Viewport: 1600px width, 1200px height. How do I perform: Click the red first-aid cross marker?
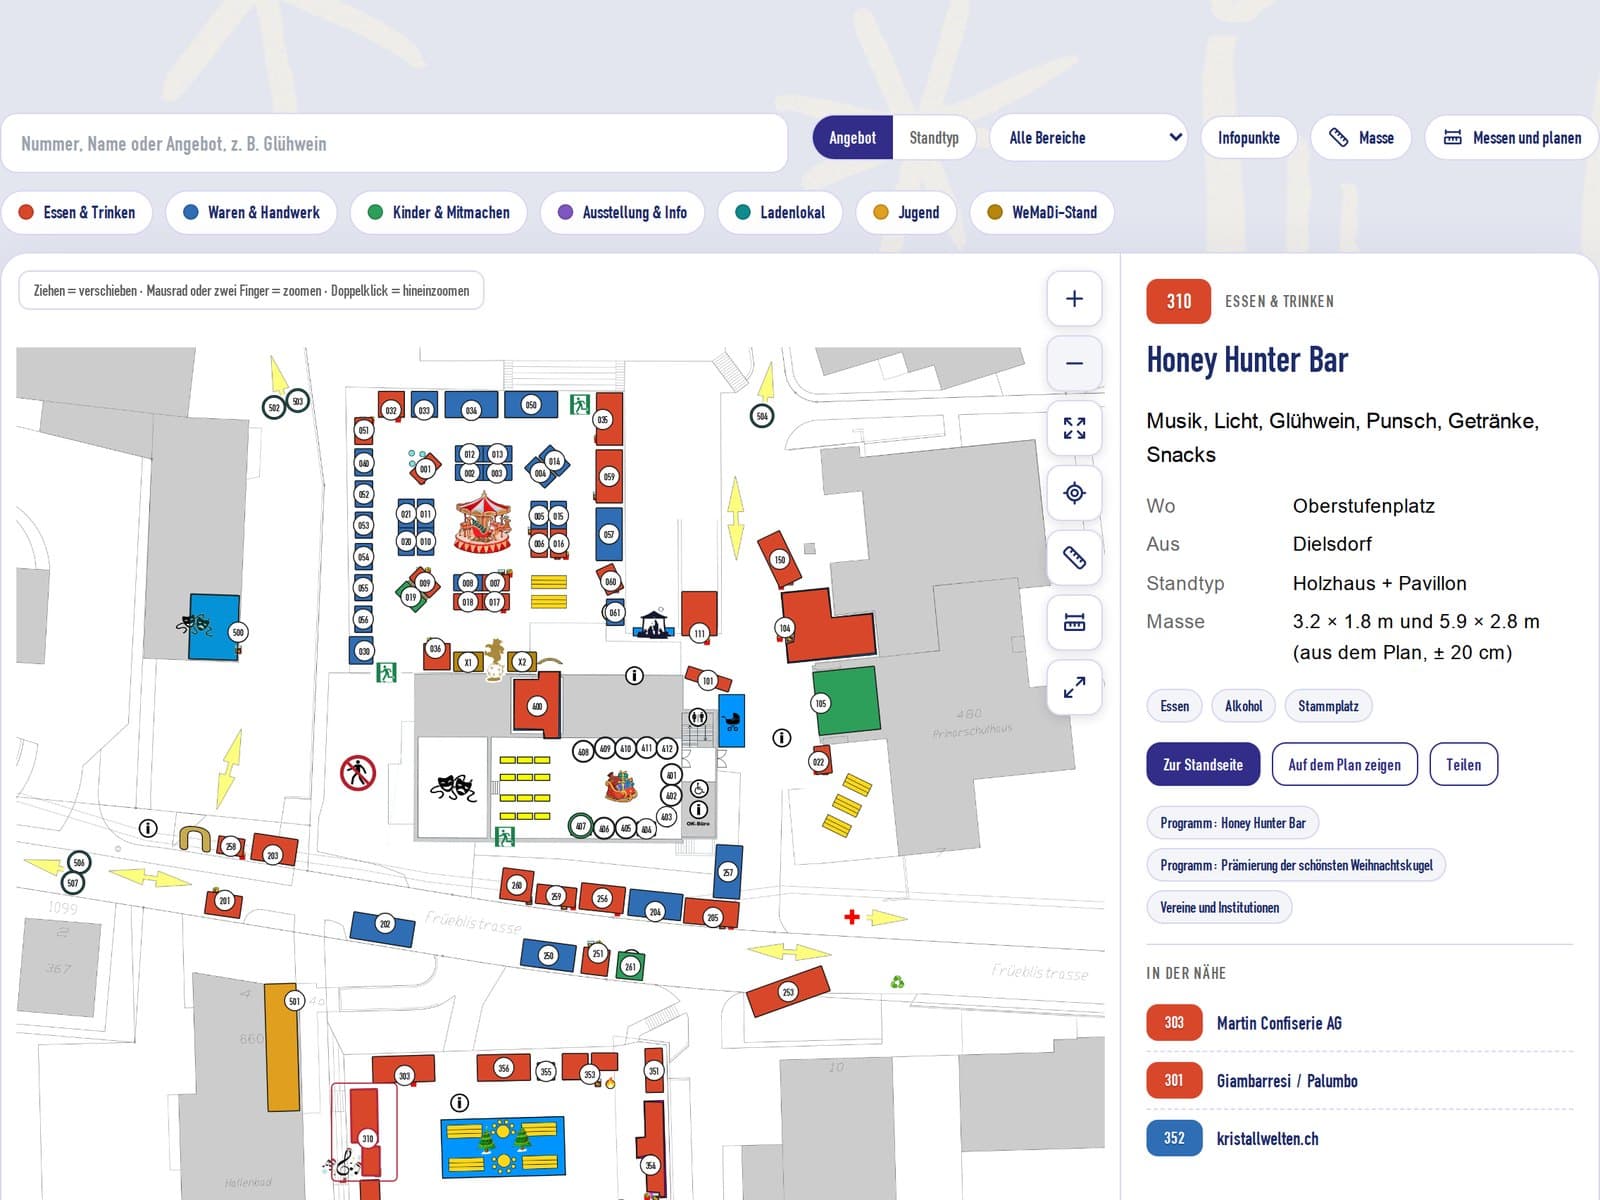pos(851,917)
